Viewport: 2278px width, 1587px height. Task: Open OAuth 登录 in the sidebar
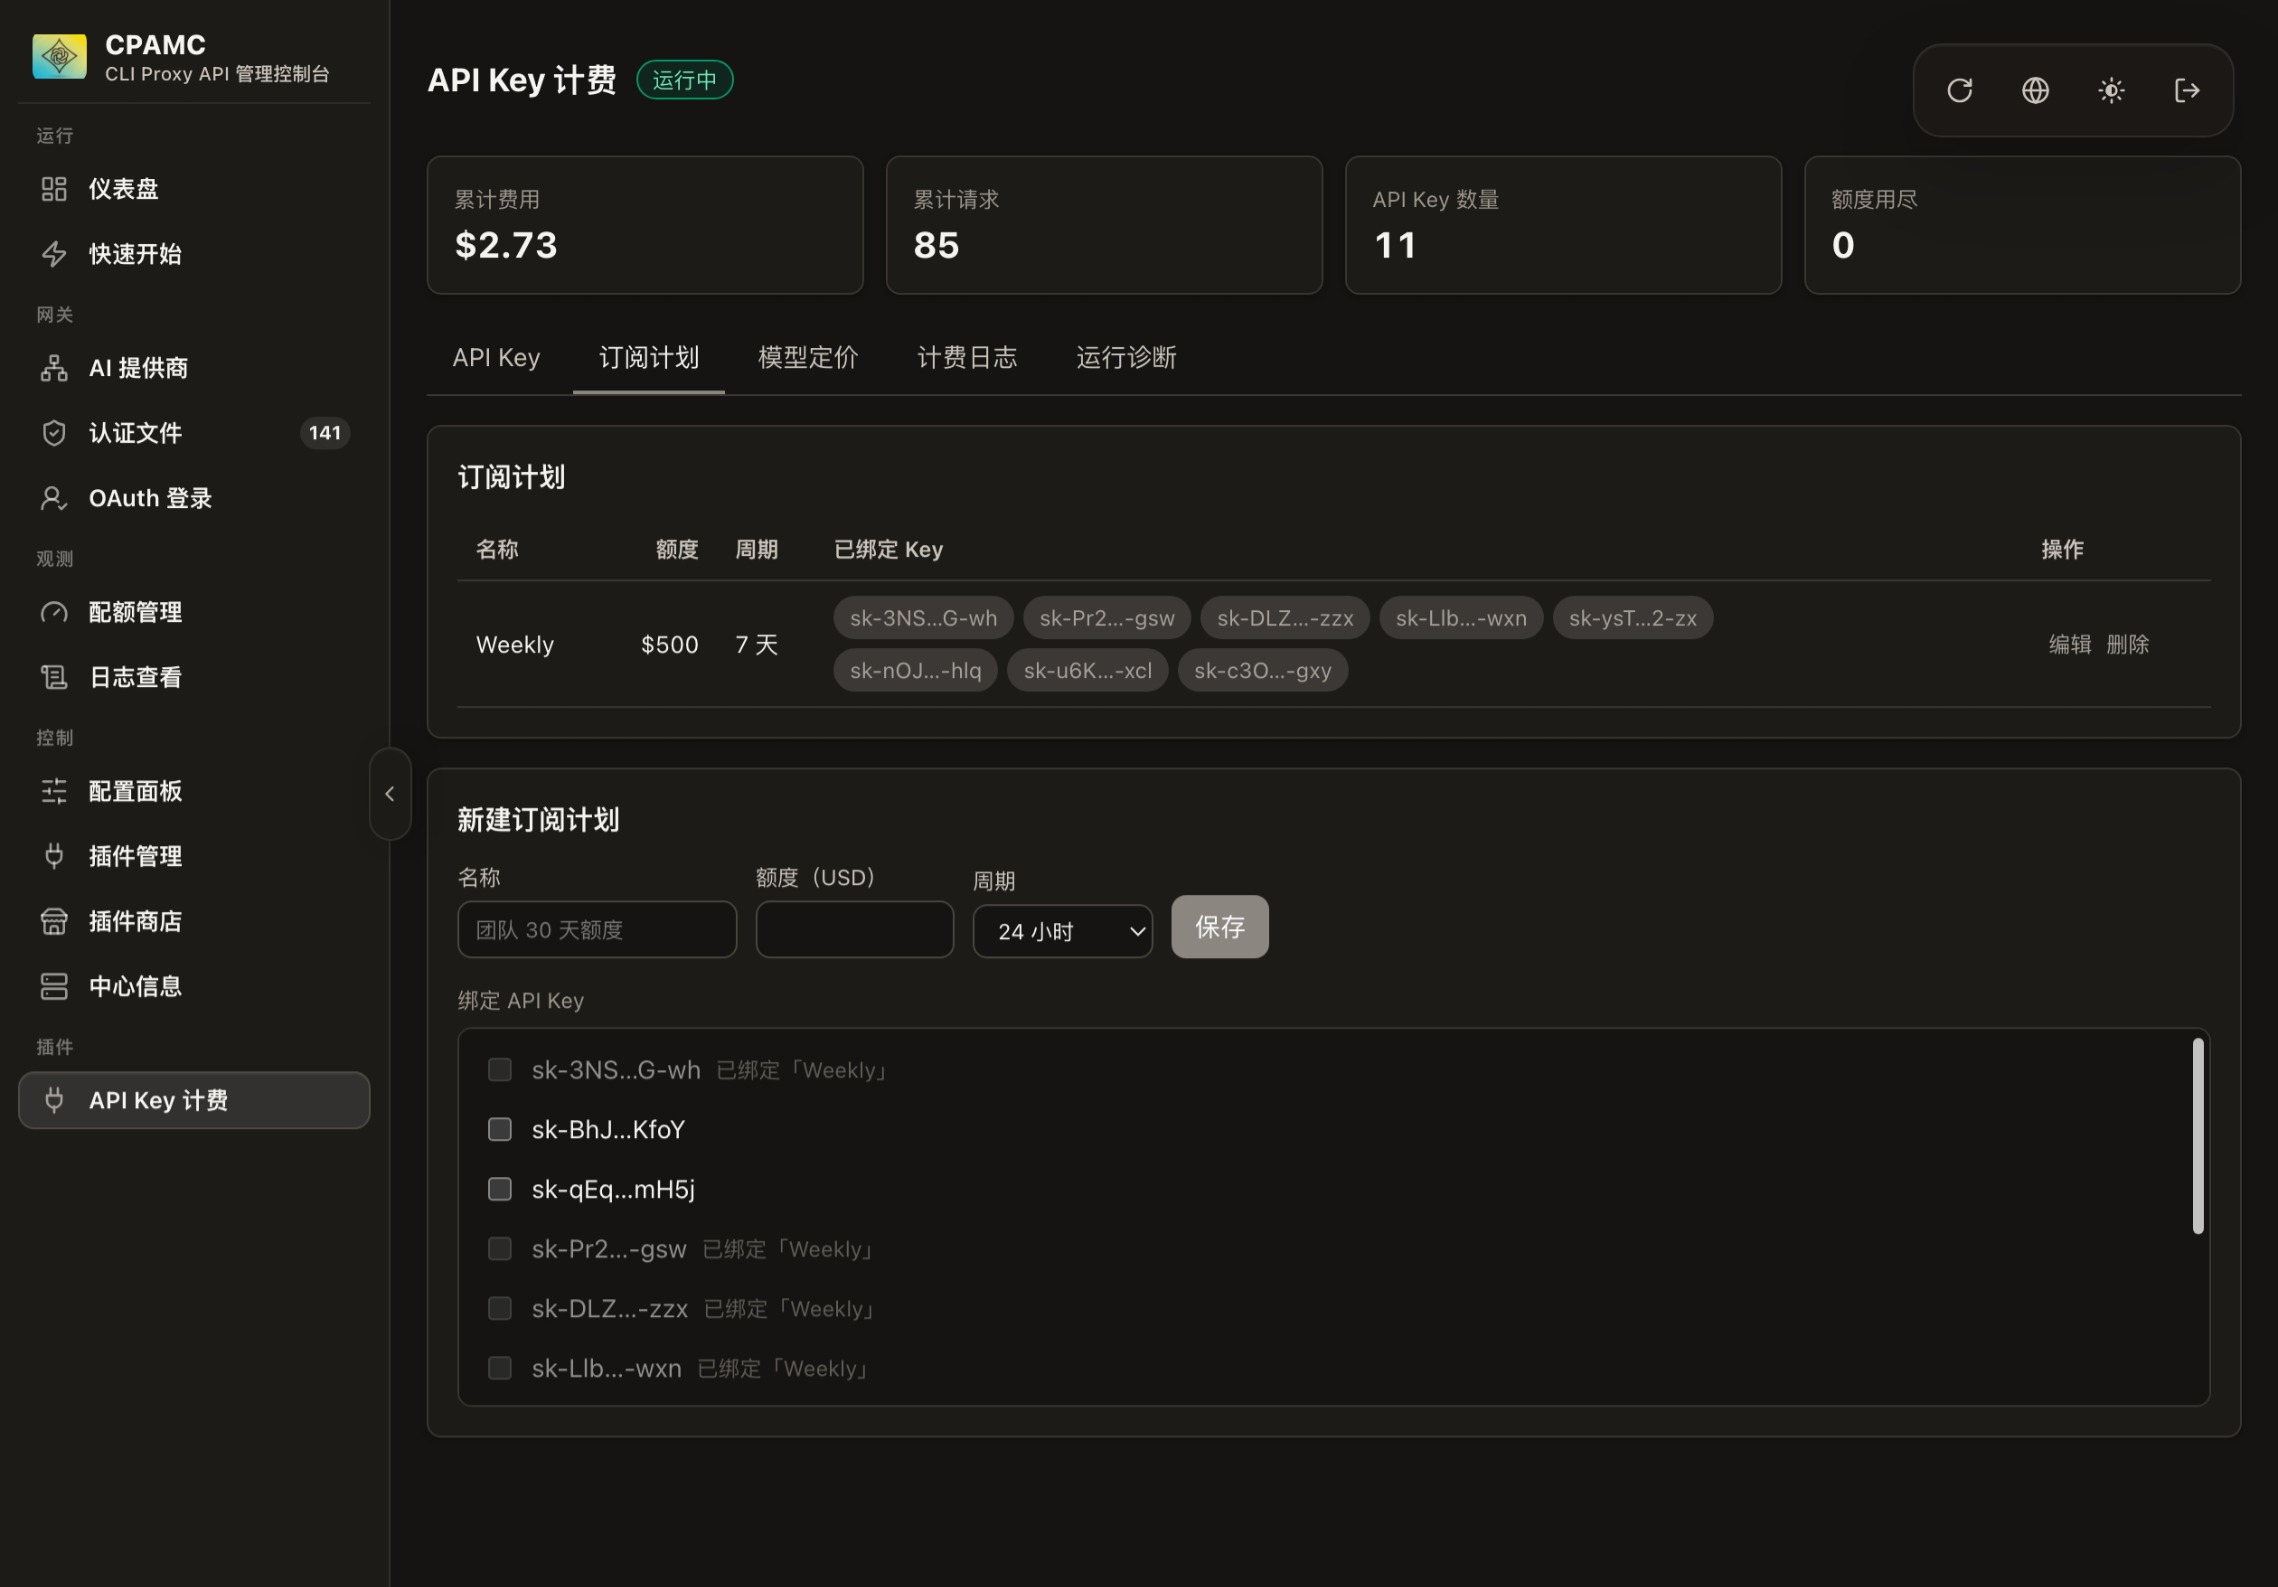pyautogui.click(x=194, y=498)
